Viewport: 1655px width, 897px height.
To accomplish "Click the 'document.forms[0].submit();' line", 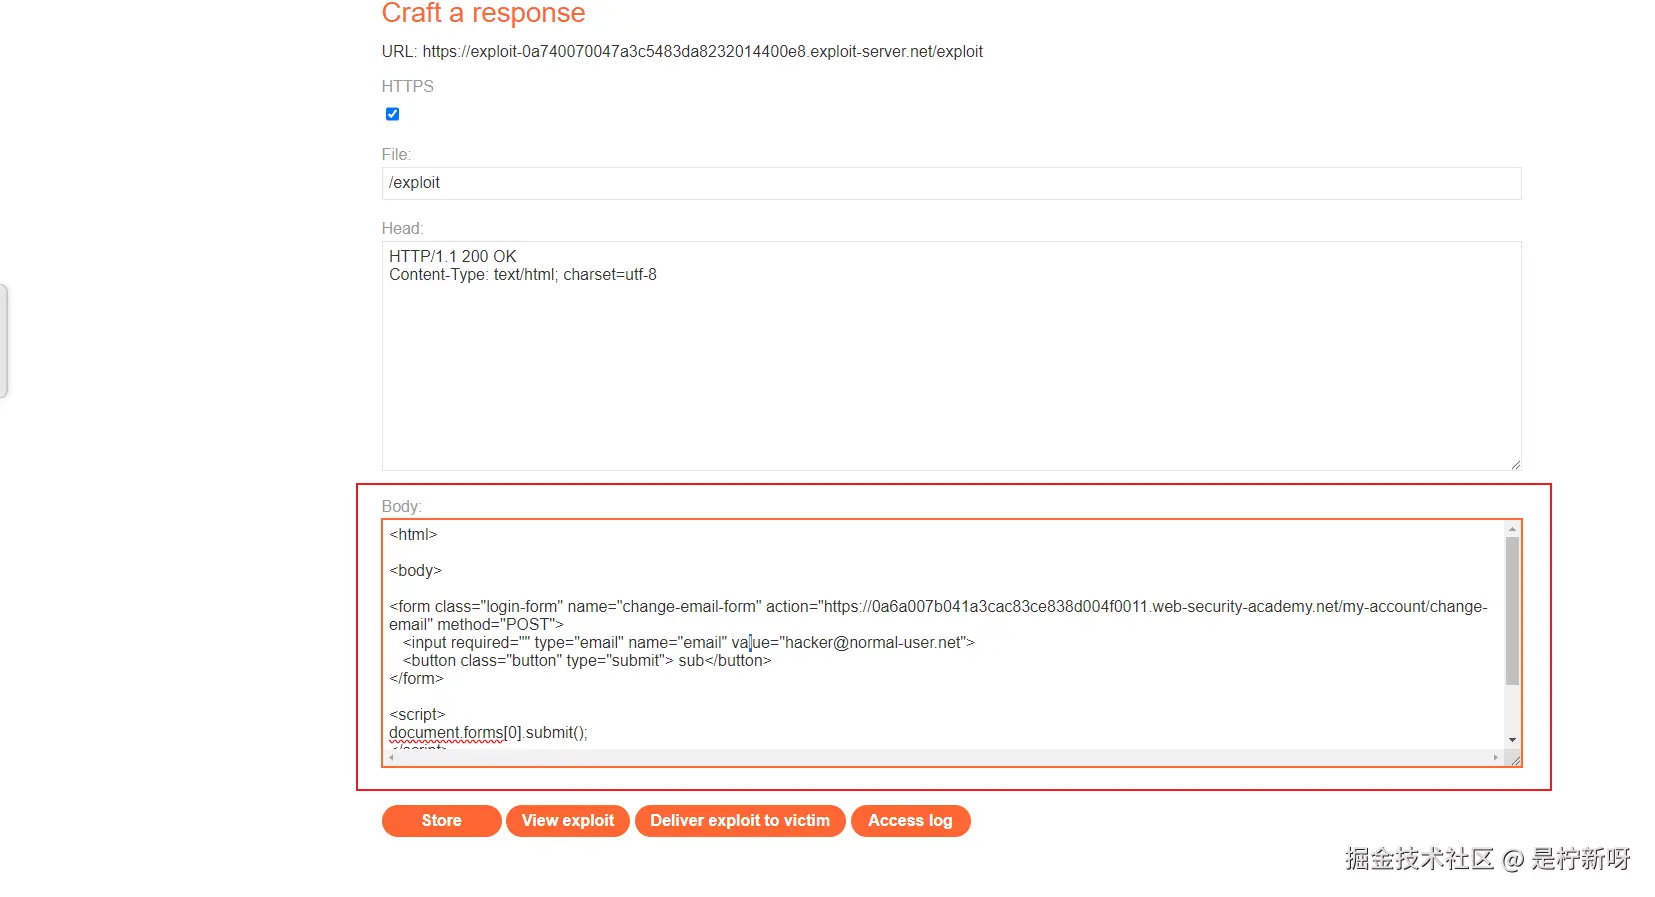I will pos(488,733).
